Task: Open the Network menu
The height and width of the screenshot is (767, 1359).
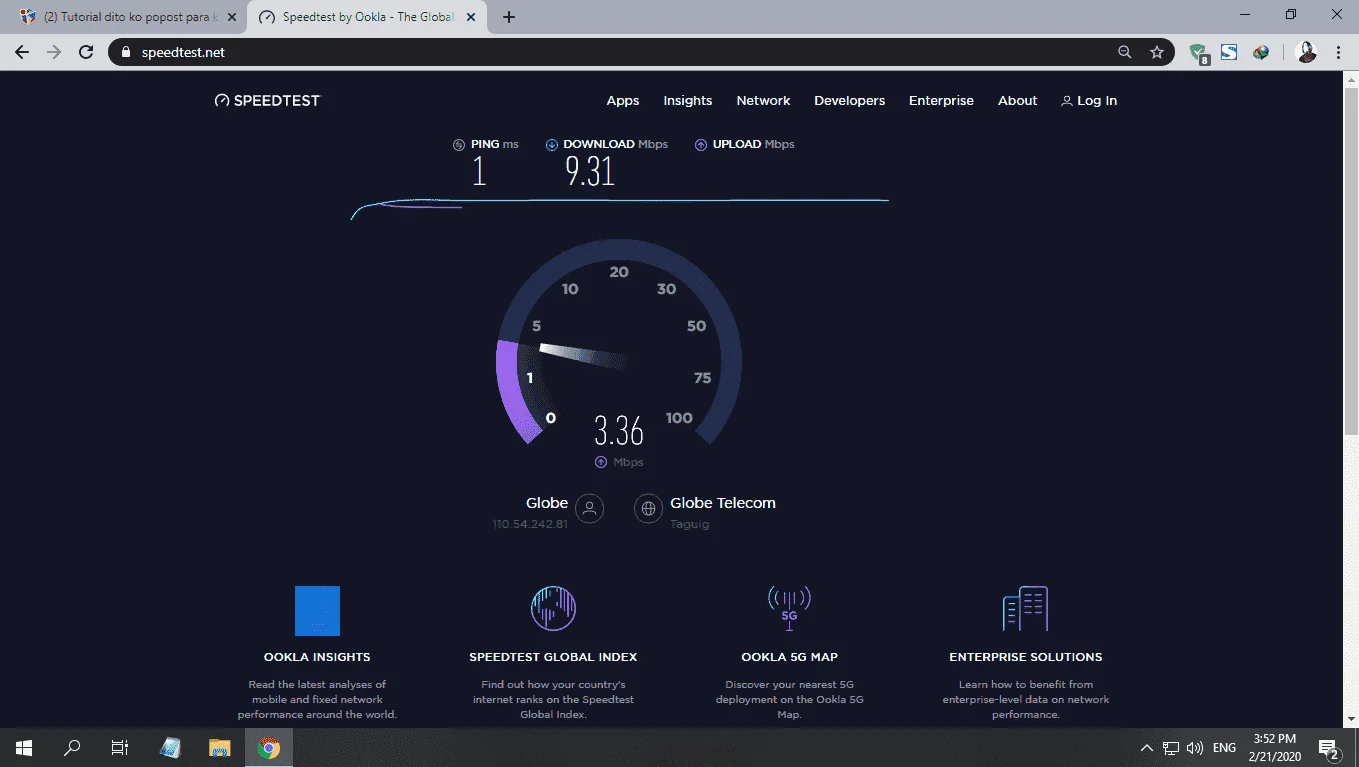Action: (x=763, y=101)
